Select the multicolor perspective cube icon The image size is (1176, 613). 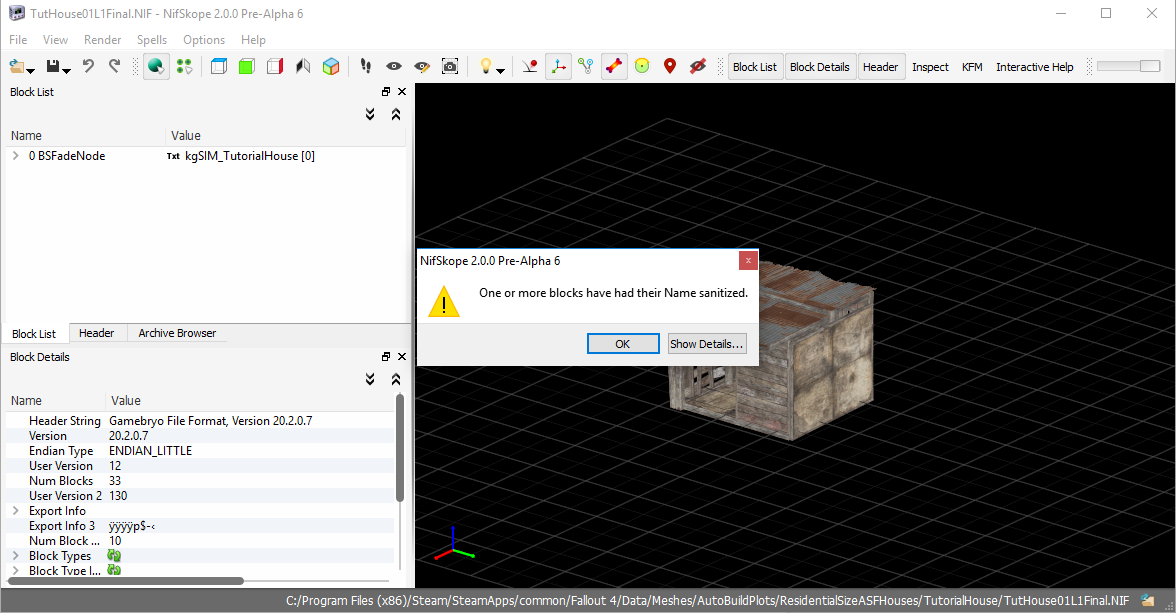click(331, 66)
